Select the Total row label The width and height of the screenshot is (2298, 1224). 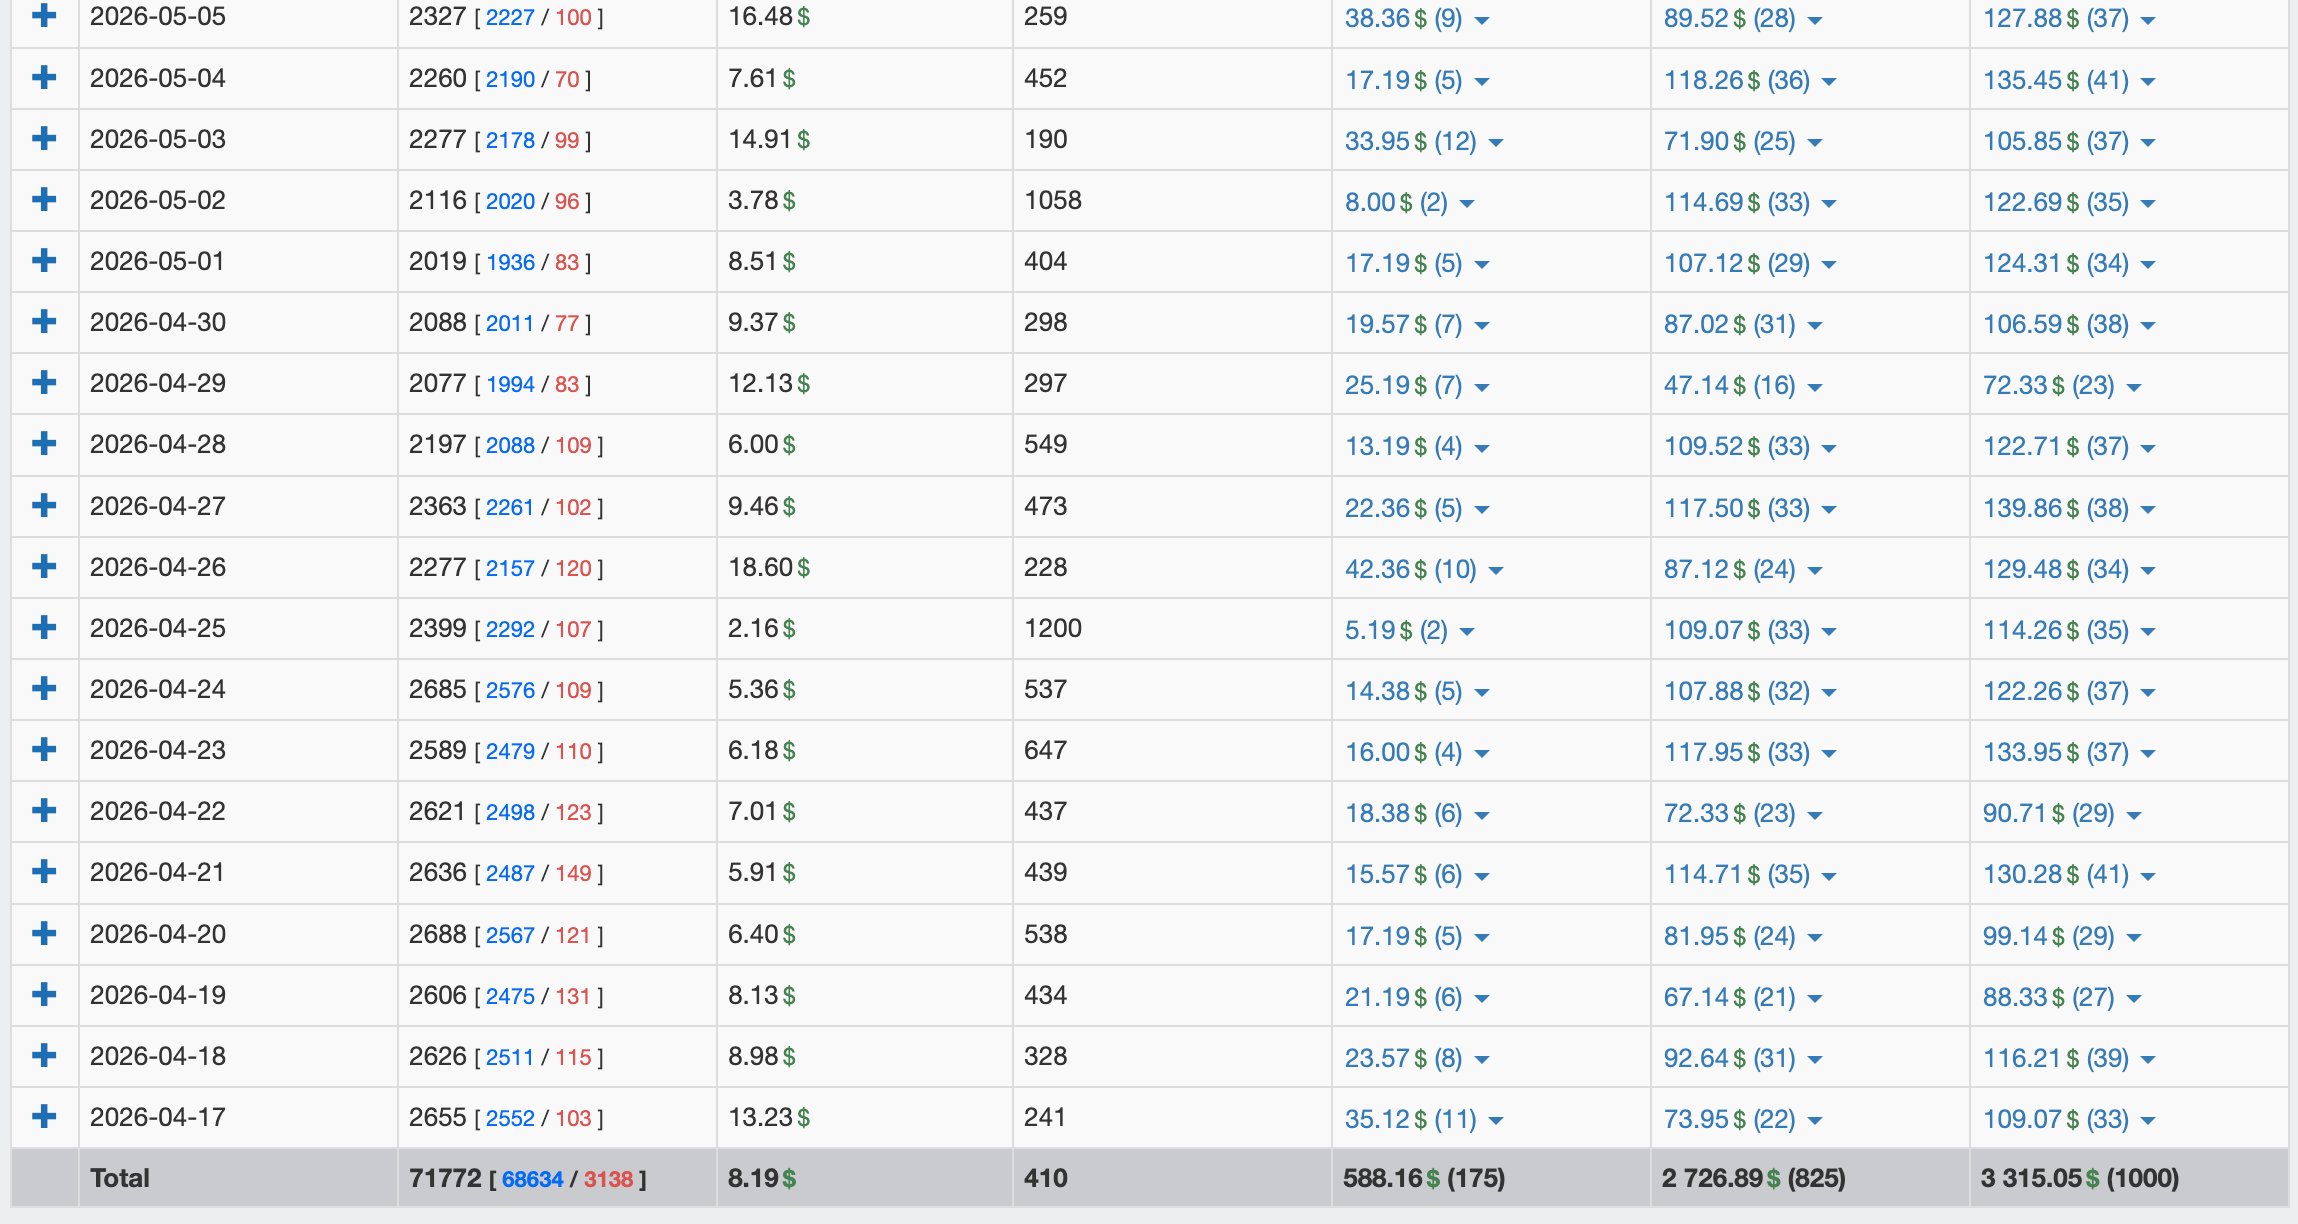pyautogui.click(x=120, y=1178)
